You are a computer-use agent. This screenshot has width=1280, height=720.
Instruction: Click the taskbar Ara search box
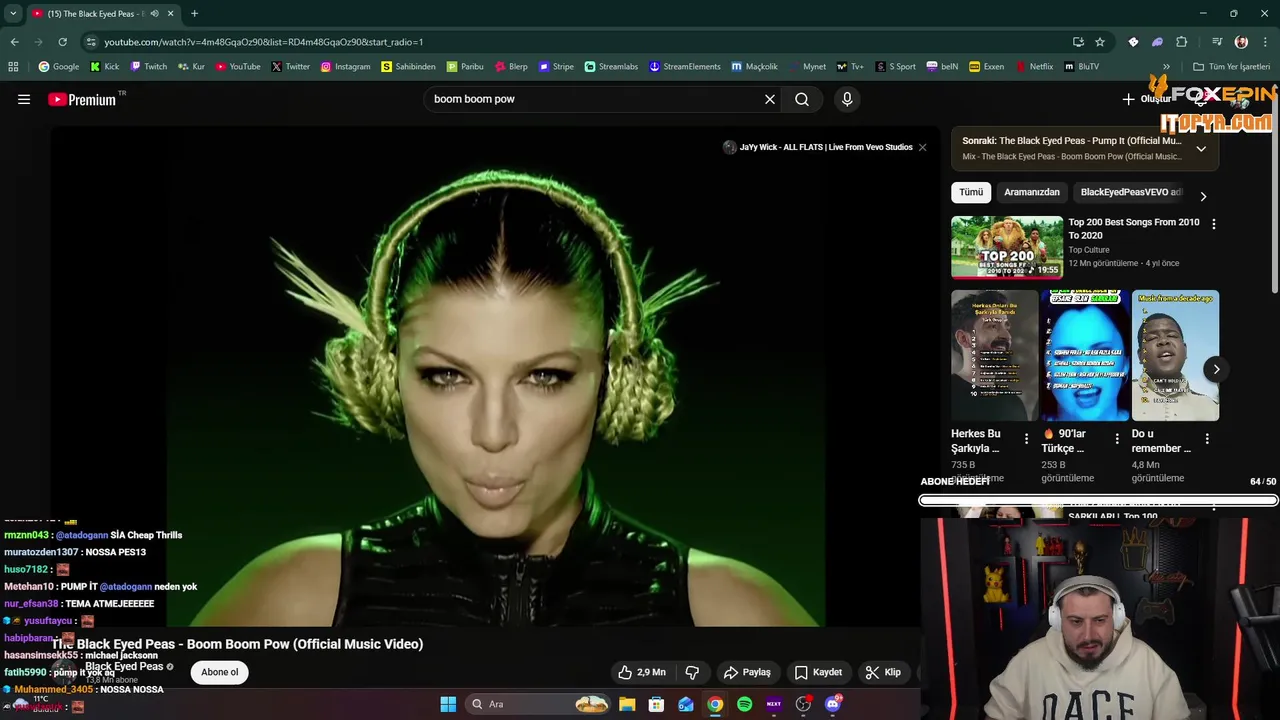coord(537,704)
